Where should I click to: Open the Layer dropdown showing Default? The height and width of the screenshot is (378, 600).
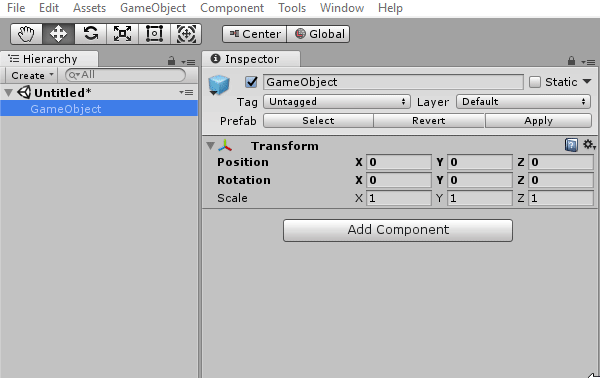click(x=523, y=102)
